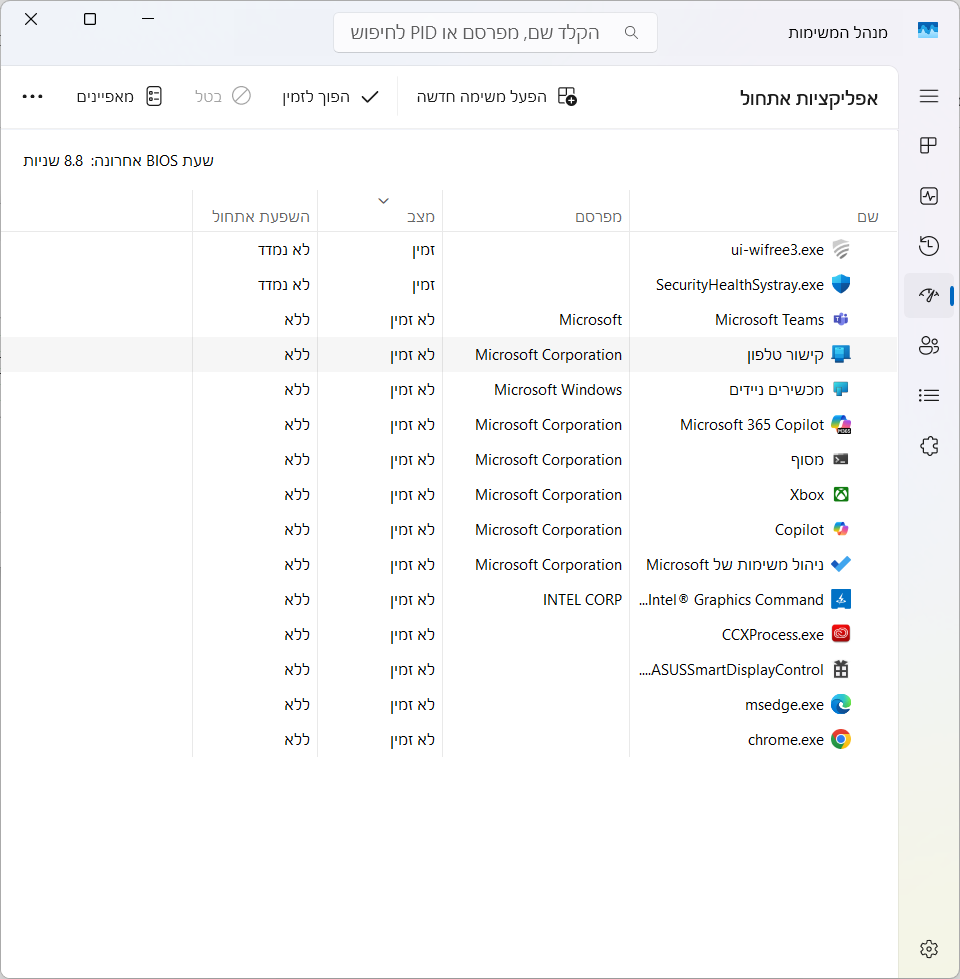This screenshot has height=979, width=960.
Task: Click the chrome.exe icon
Action: click(841, 739)
